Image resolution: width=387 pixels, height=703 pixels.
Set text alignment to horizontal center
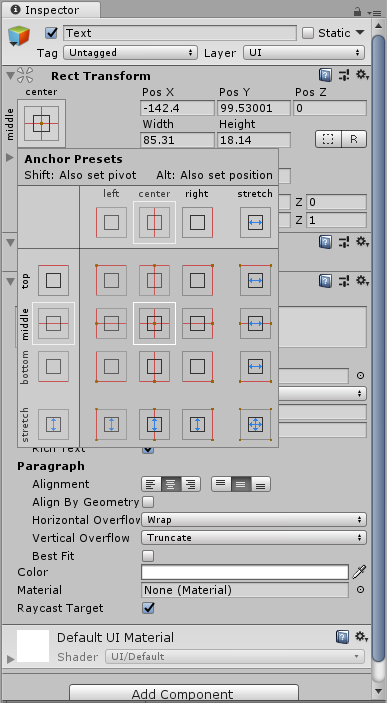click(x=171, y=484)
